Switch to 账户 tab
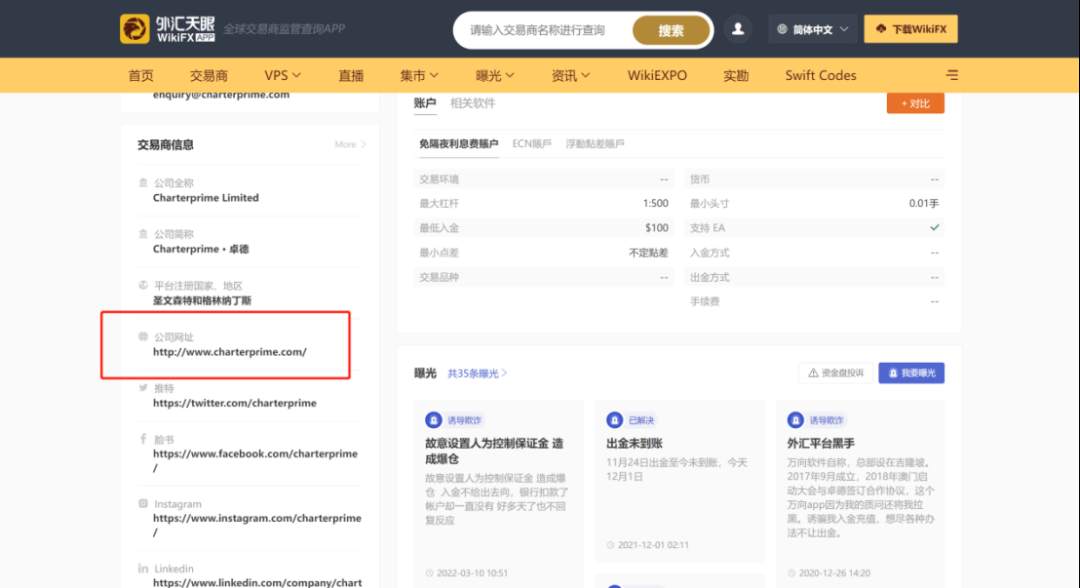1080x588 pixels. (x=425, y=103)
